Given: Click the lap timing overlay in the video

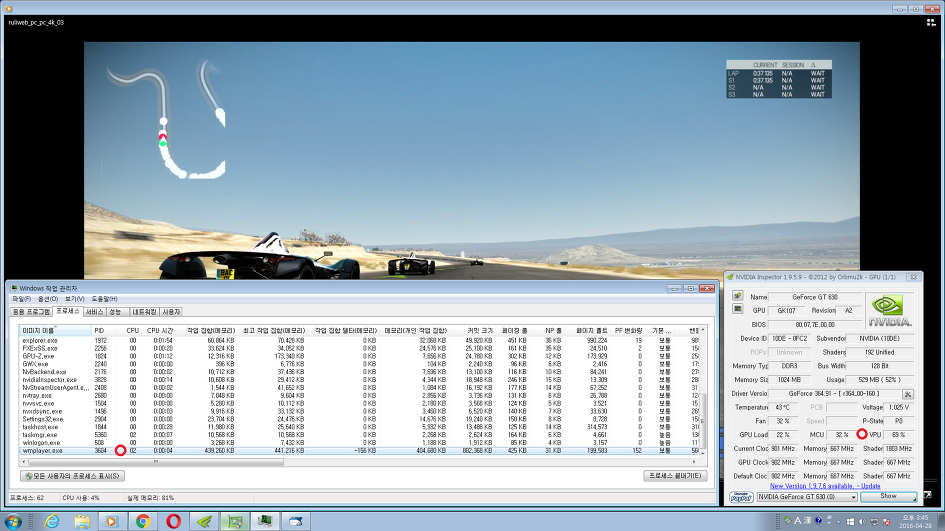Looking at the screenshot, I should coord(779,79).
